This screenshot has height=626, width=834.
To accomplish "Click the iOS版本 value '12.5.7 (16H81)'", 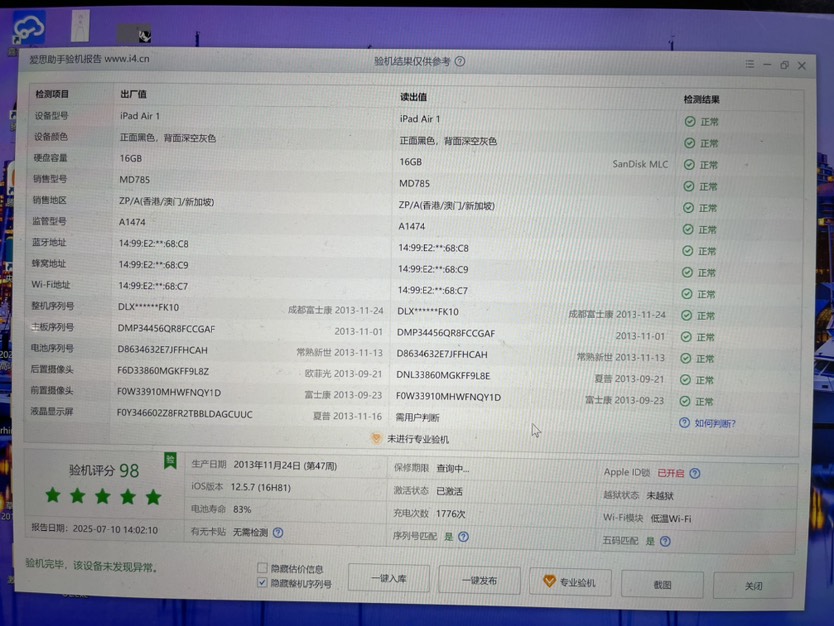I will (261, 487).
